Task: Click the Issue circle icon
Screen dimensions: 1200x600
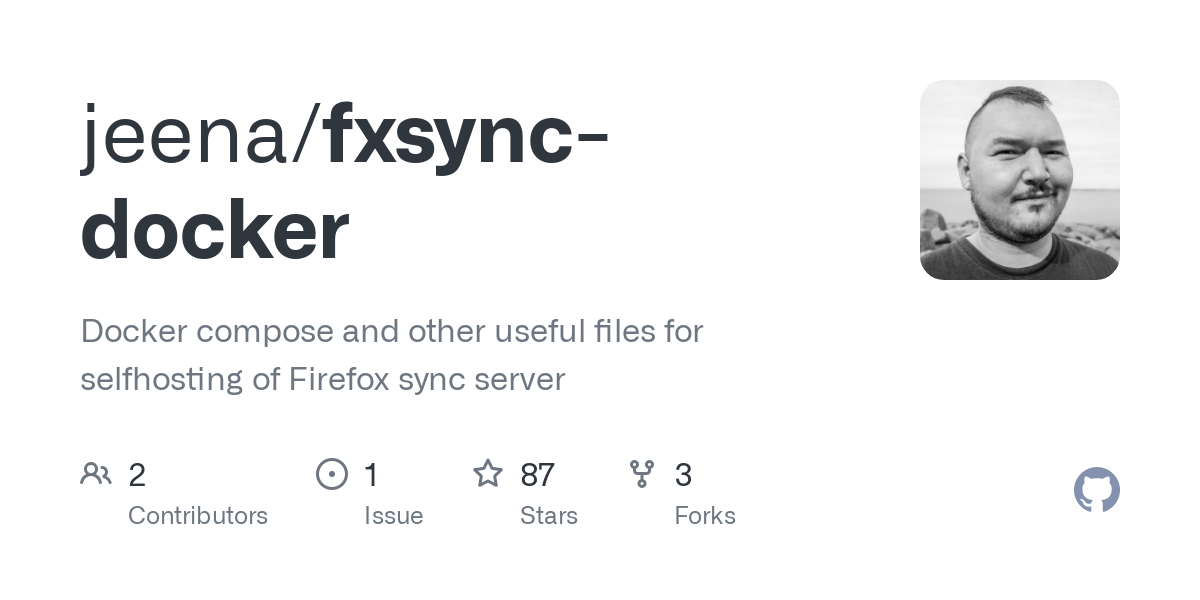Action: tap(331, 474)
